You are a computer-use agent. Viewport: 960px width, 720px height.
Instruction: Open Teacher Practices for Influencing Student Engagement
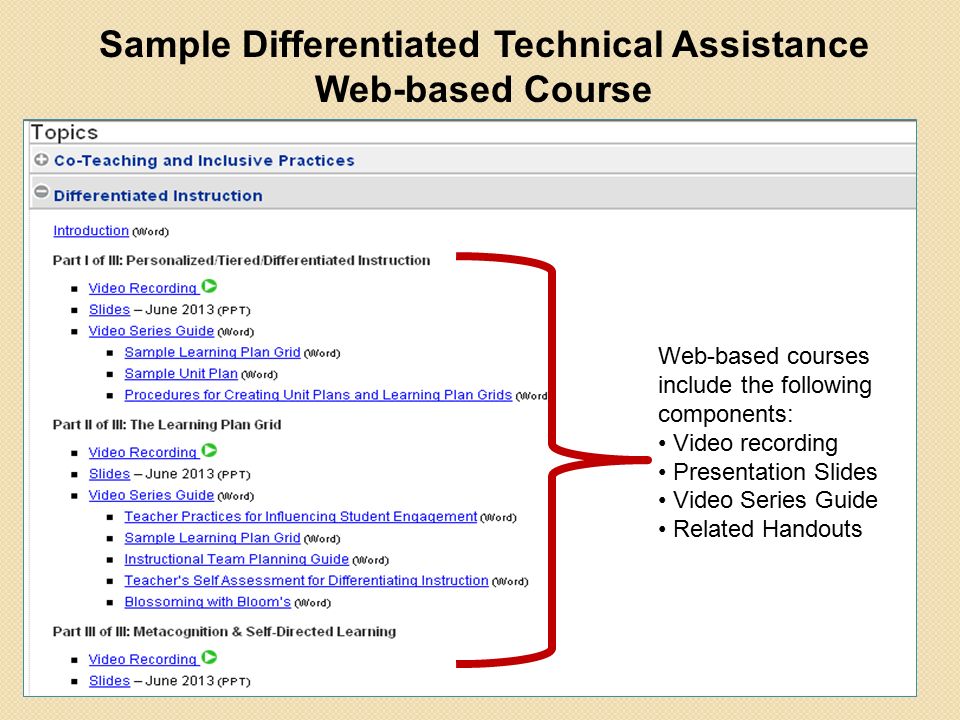(301, 517)
